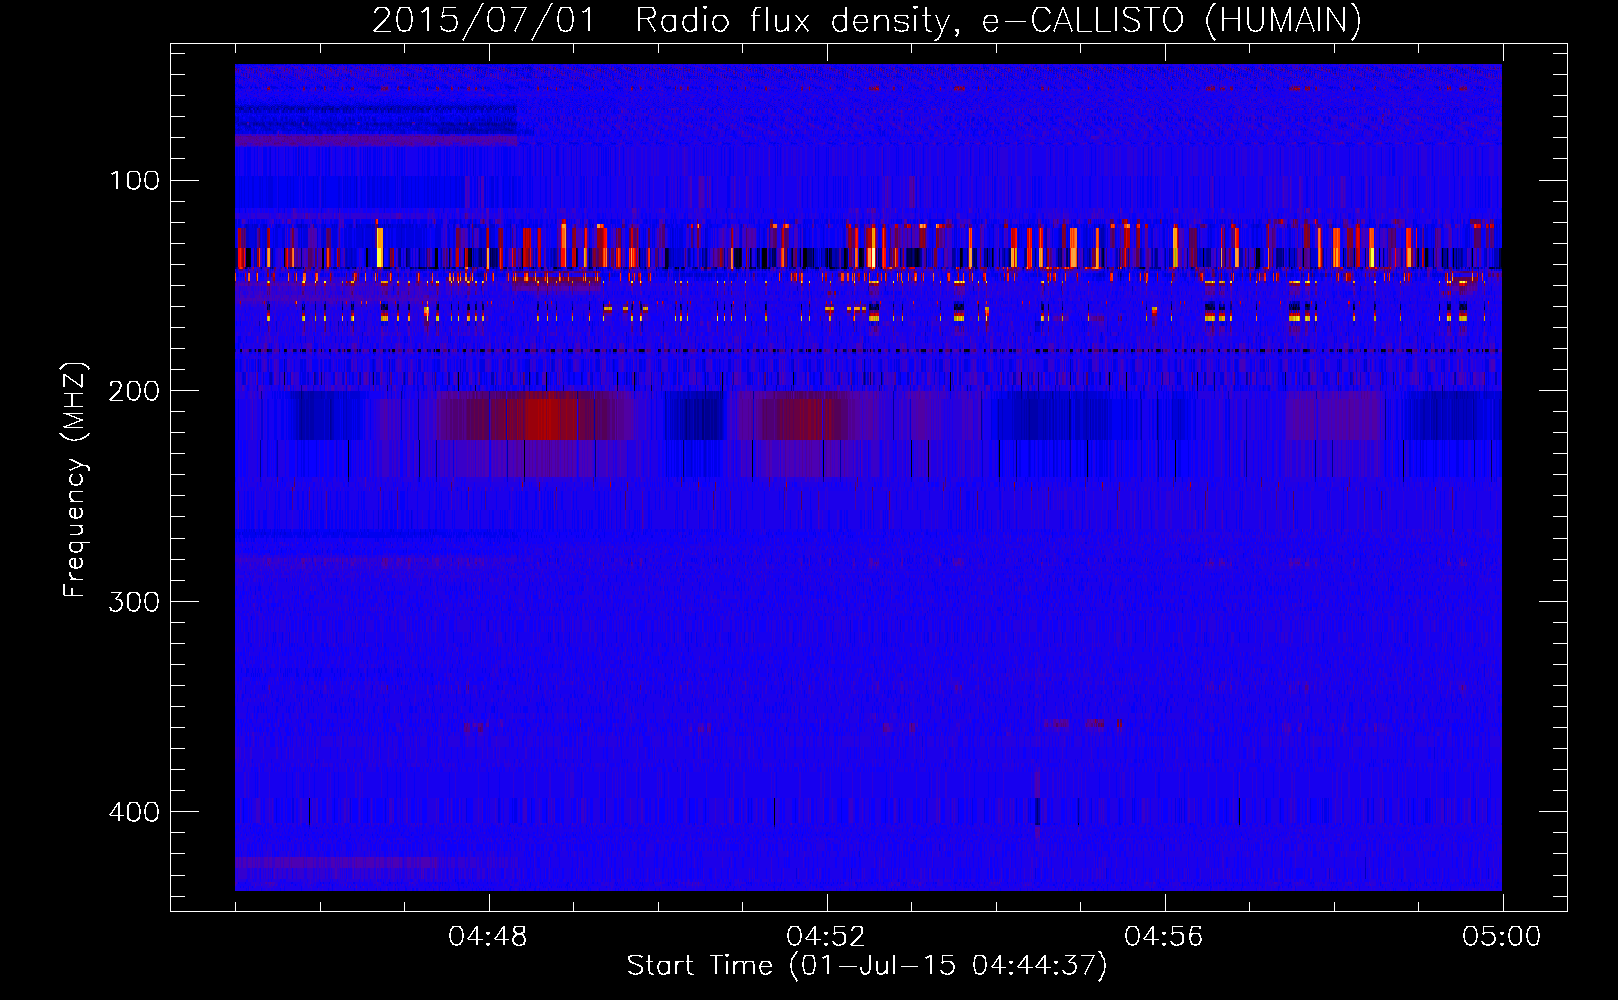This screenshot has width=1618, height=1000.
Task: Click the 05:00 time tick label
Action: 1502,937
